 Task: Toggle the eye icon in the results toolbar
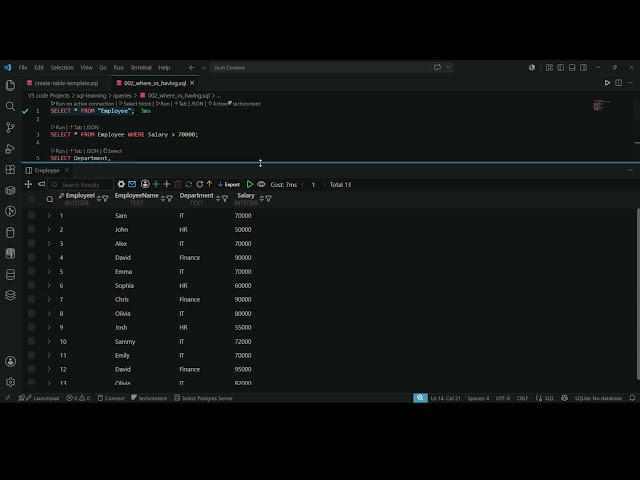(x=261, y=184)
